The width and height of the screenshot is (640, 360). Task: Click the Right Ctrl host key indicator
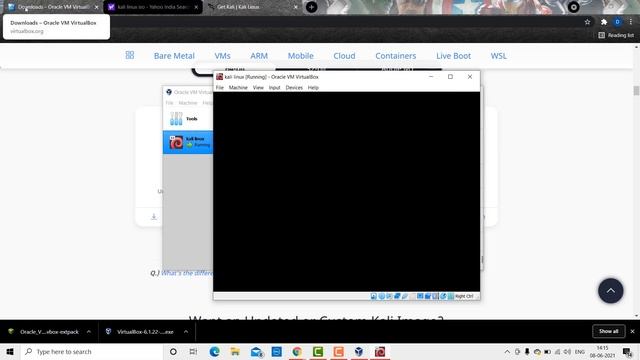tap(464, 296)
